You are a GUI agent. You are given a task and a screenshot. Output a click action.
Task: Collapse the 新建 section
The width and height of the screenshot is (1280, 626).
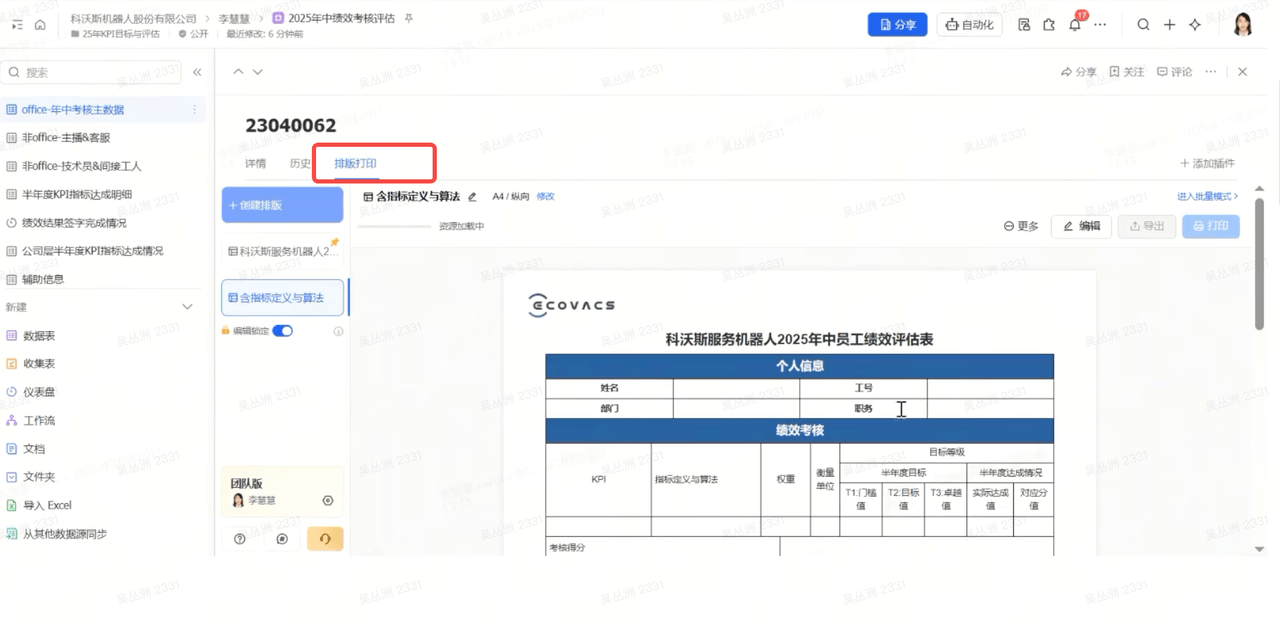pos(187,307)
